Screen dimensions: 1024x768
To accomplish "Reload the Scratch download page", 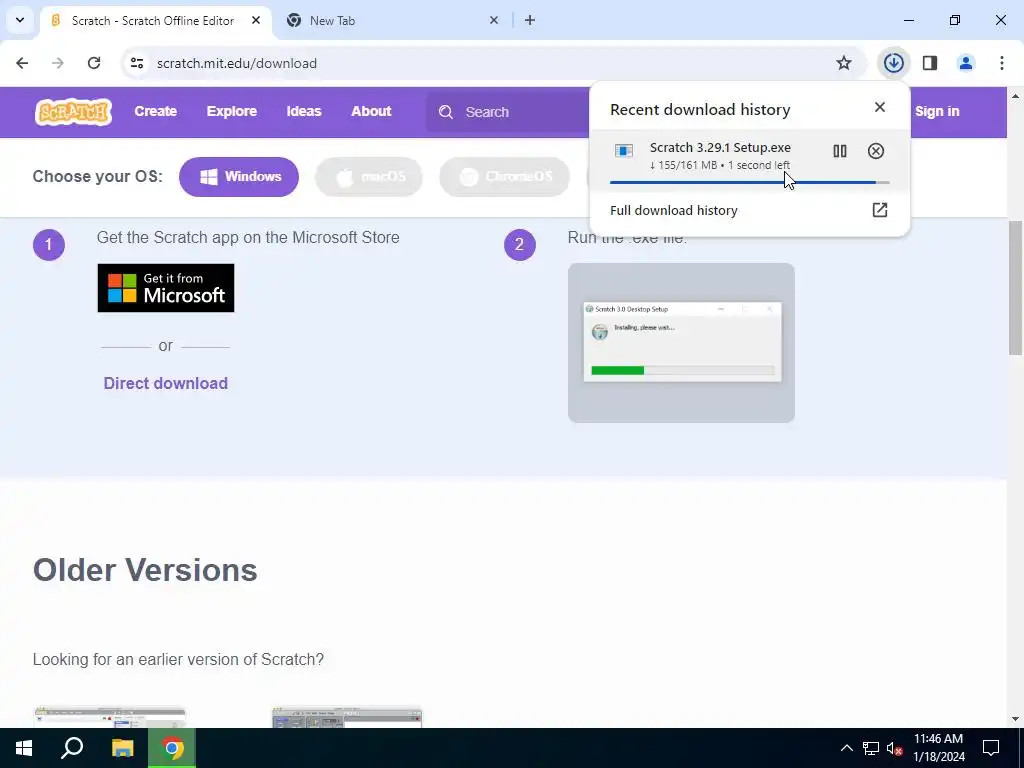I will point(94,63).
